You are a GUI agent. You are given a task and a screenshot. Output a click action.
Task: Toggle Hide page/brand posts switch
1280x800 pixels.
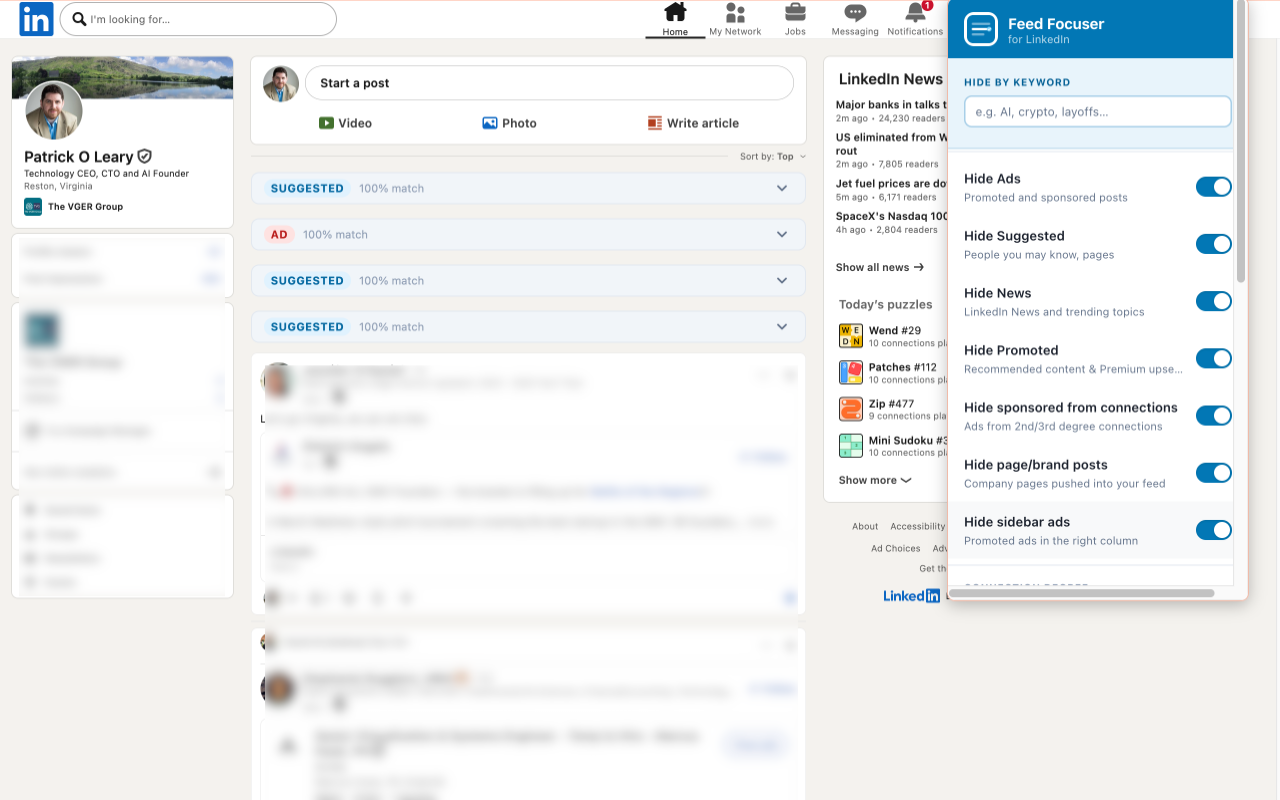(1214, 473)
